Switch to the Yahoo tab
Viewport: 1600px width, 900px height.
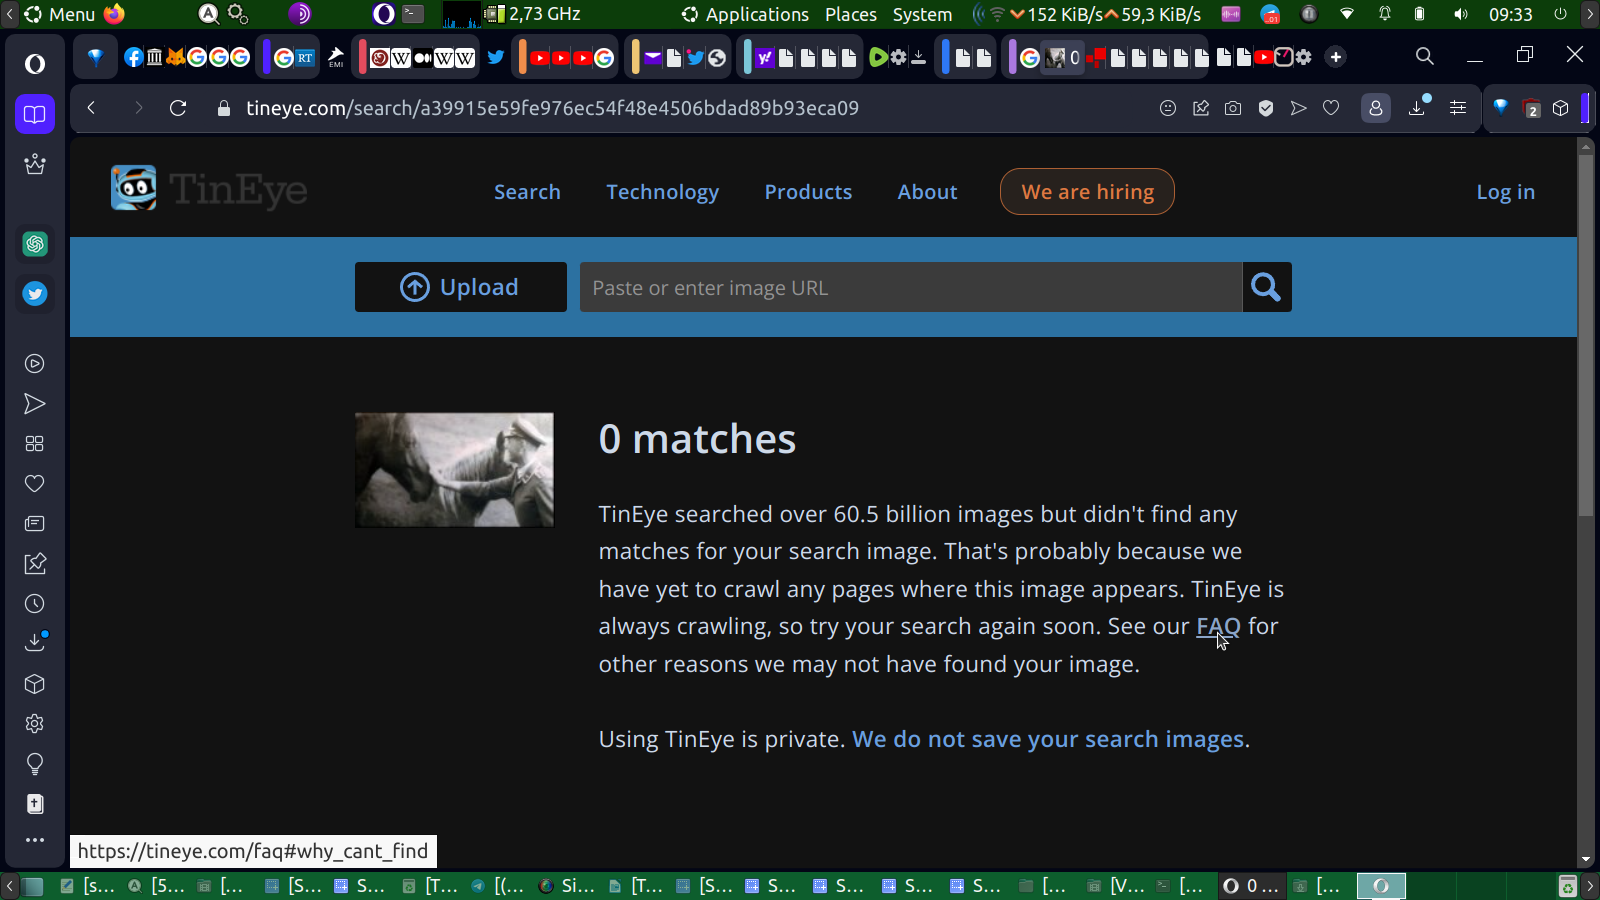point(765,57)
